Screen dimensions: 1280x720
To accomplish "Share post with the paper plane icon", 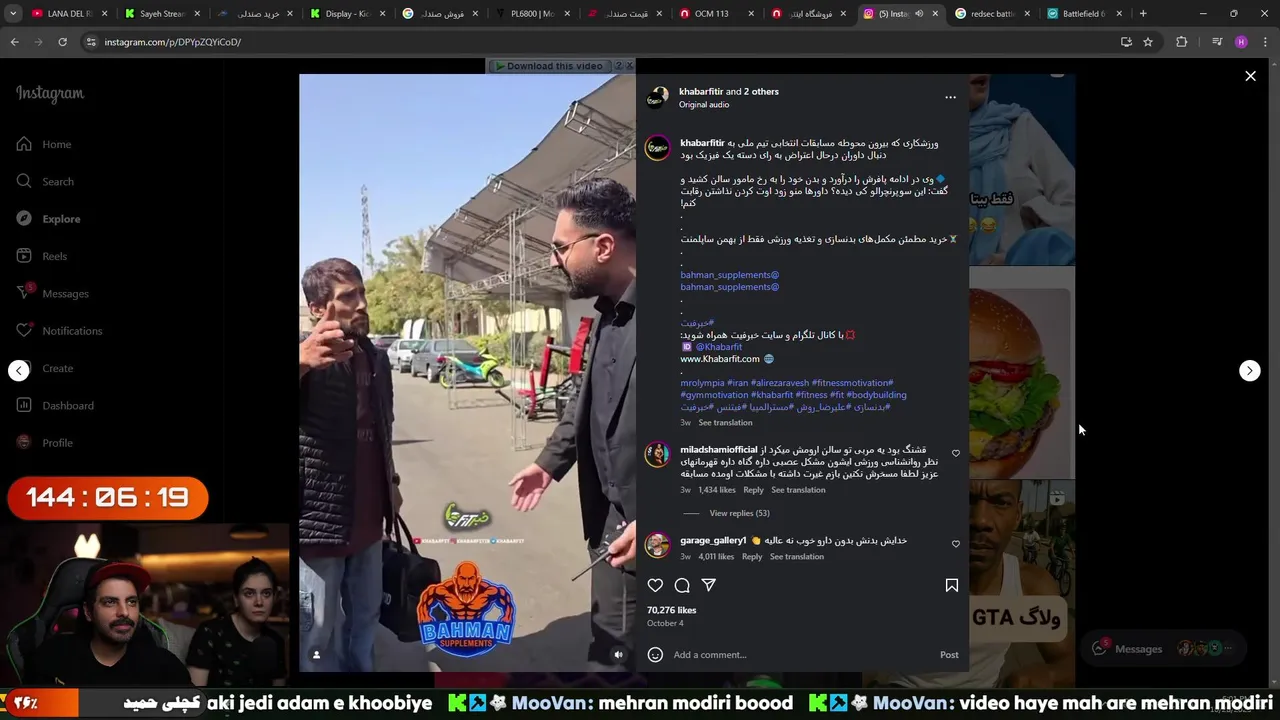I will tap(709, 585).
